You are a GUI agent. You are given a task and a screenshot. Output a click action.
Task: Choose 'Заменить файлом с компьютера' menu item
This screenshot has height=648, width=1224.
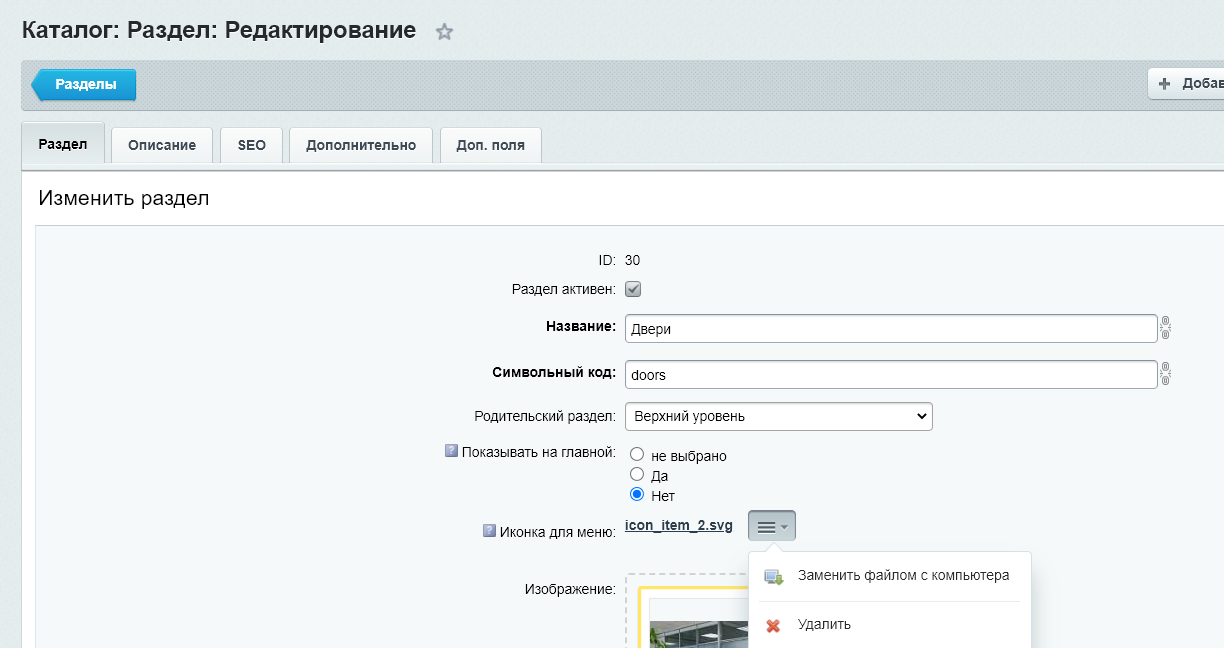click(903, 576)
